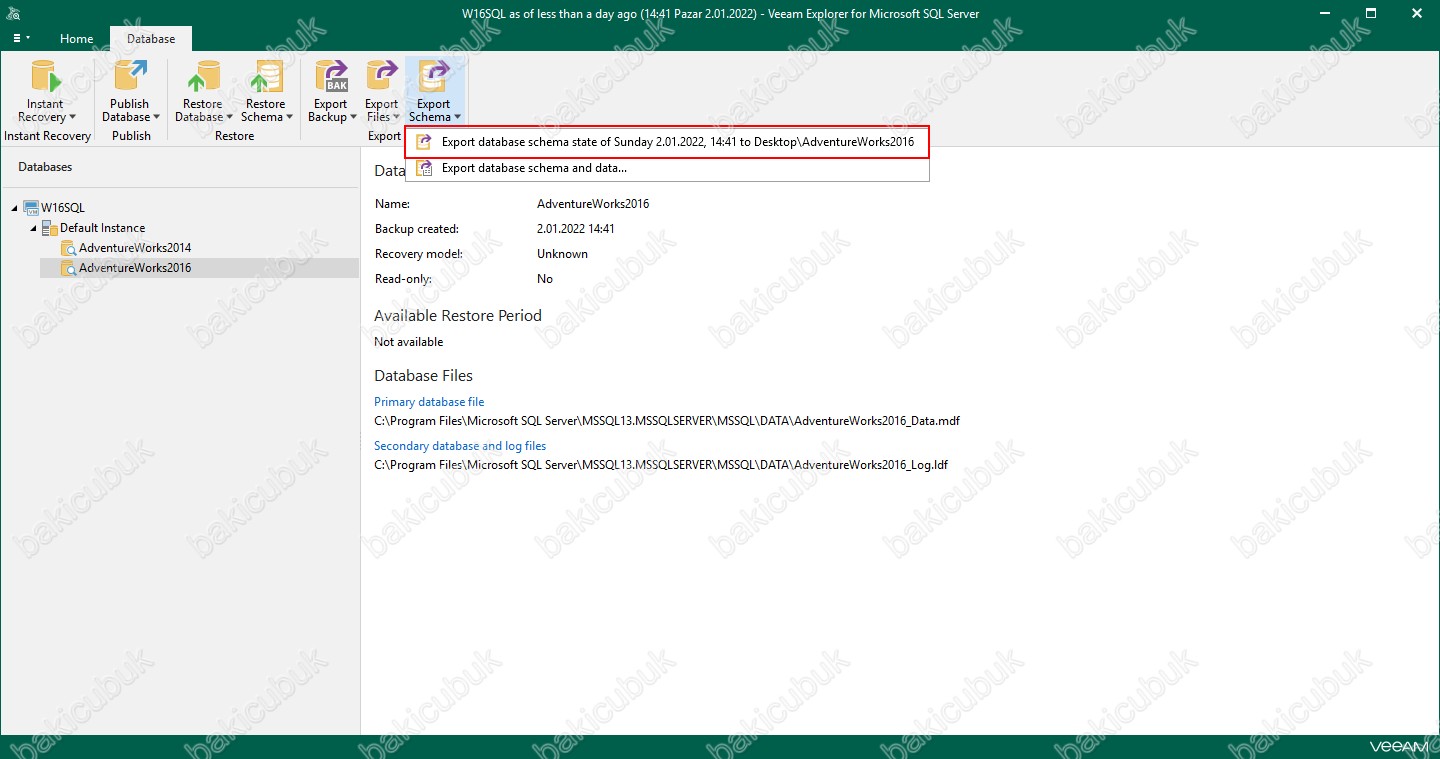The height and width of the screenshot is (759, 1440).
Task: Click the Veeam logo in status bar
Action: pyautogui.click(x=1398, y=746)
